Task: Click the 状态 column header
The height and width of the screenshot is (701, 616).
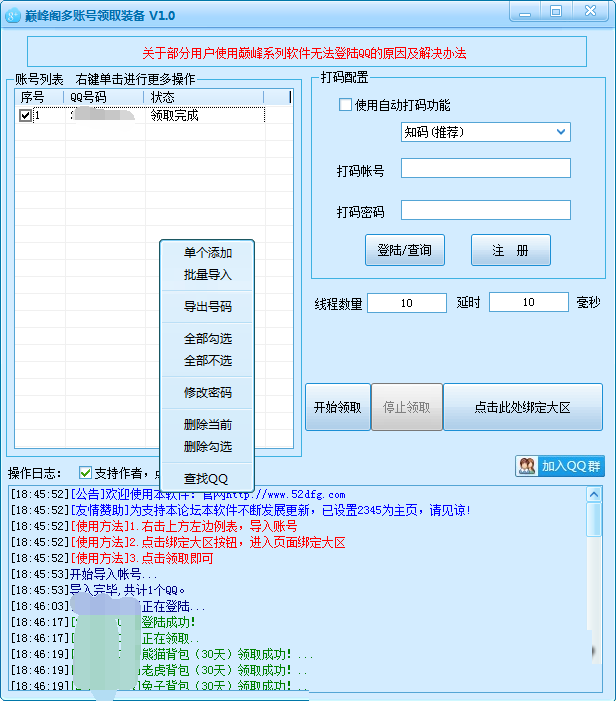Action: point(204,97)
